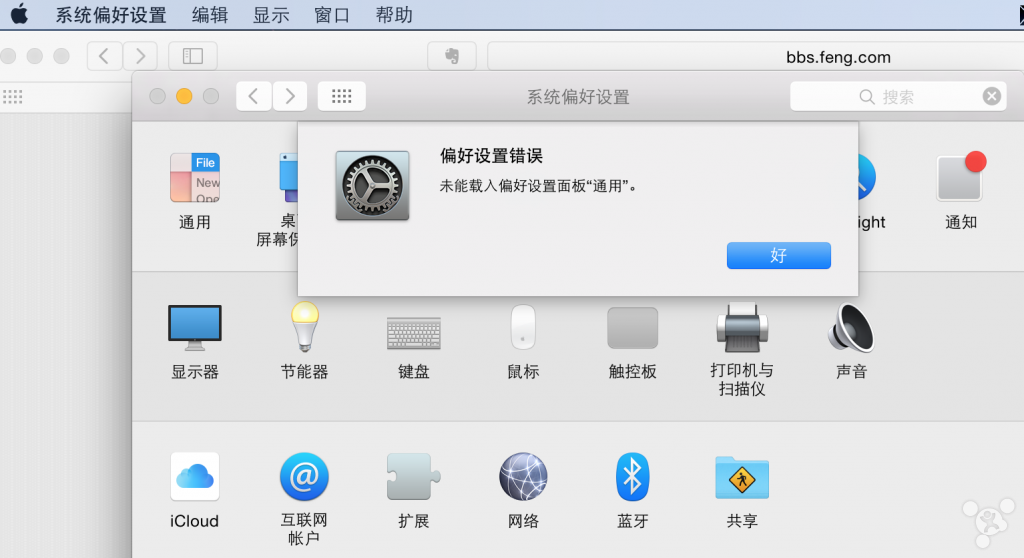Open the 帮助 menu
The width and height of the screenshot is (1024, 558).
[x=394, y=14]
